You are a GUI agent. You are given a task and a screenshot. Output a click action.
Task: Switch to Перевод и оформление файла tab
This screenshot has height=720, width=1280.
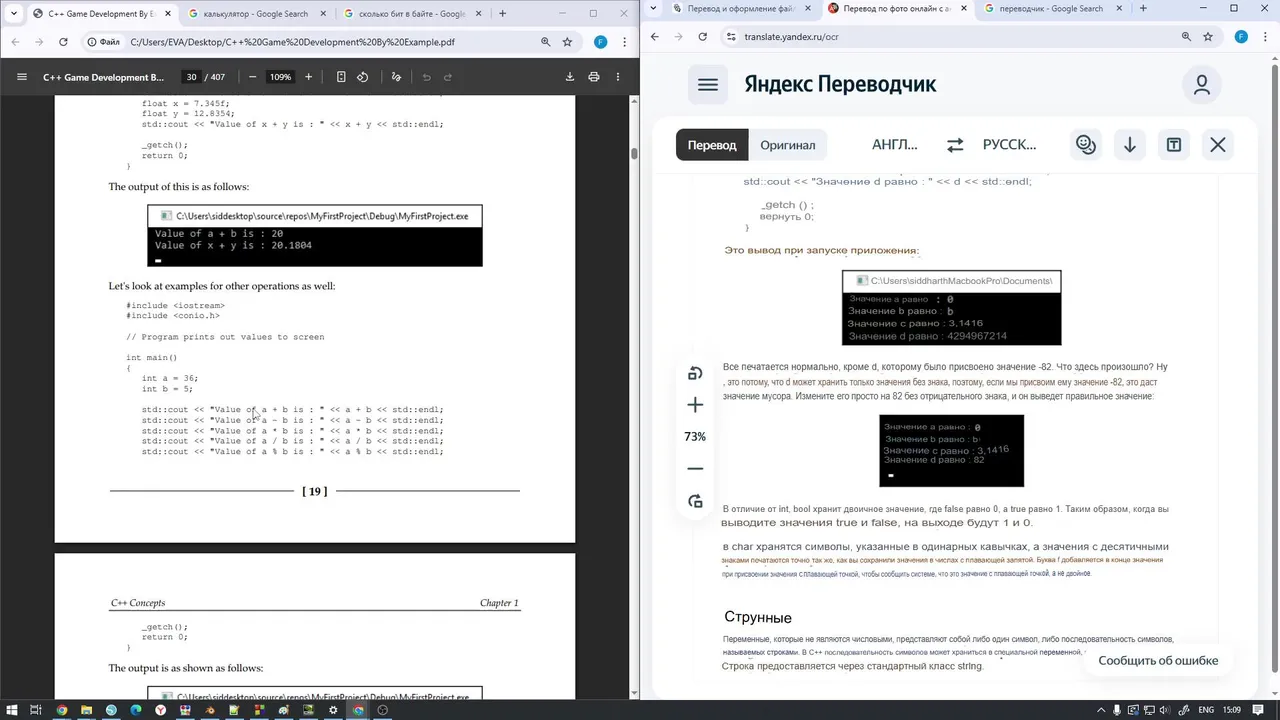(x=742, y=8)
